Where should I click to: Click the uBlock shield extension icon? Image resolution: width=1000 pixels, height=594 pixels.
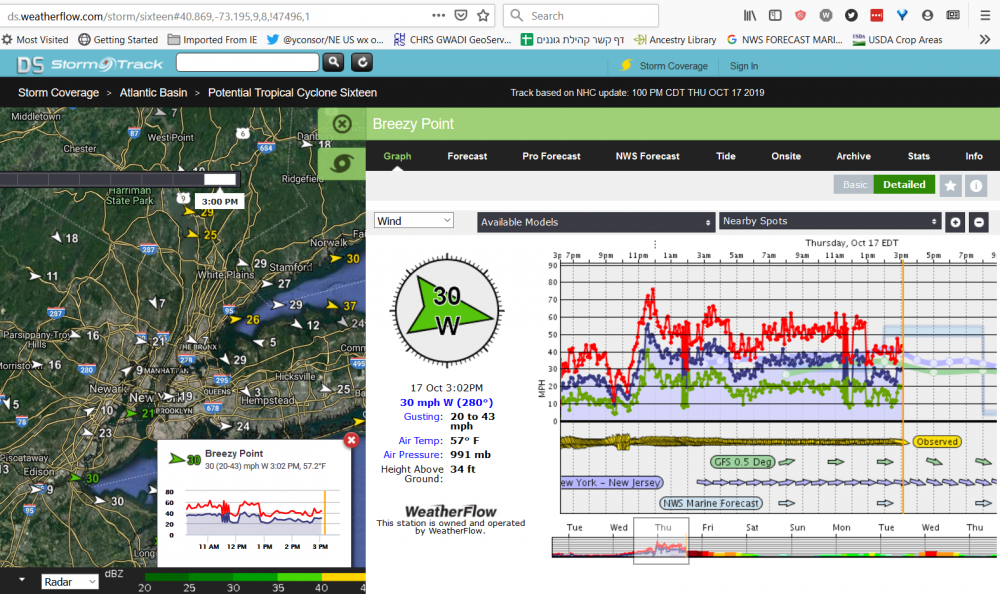click(x=800, y=15)
